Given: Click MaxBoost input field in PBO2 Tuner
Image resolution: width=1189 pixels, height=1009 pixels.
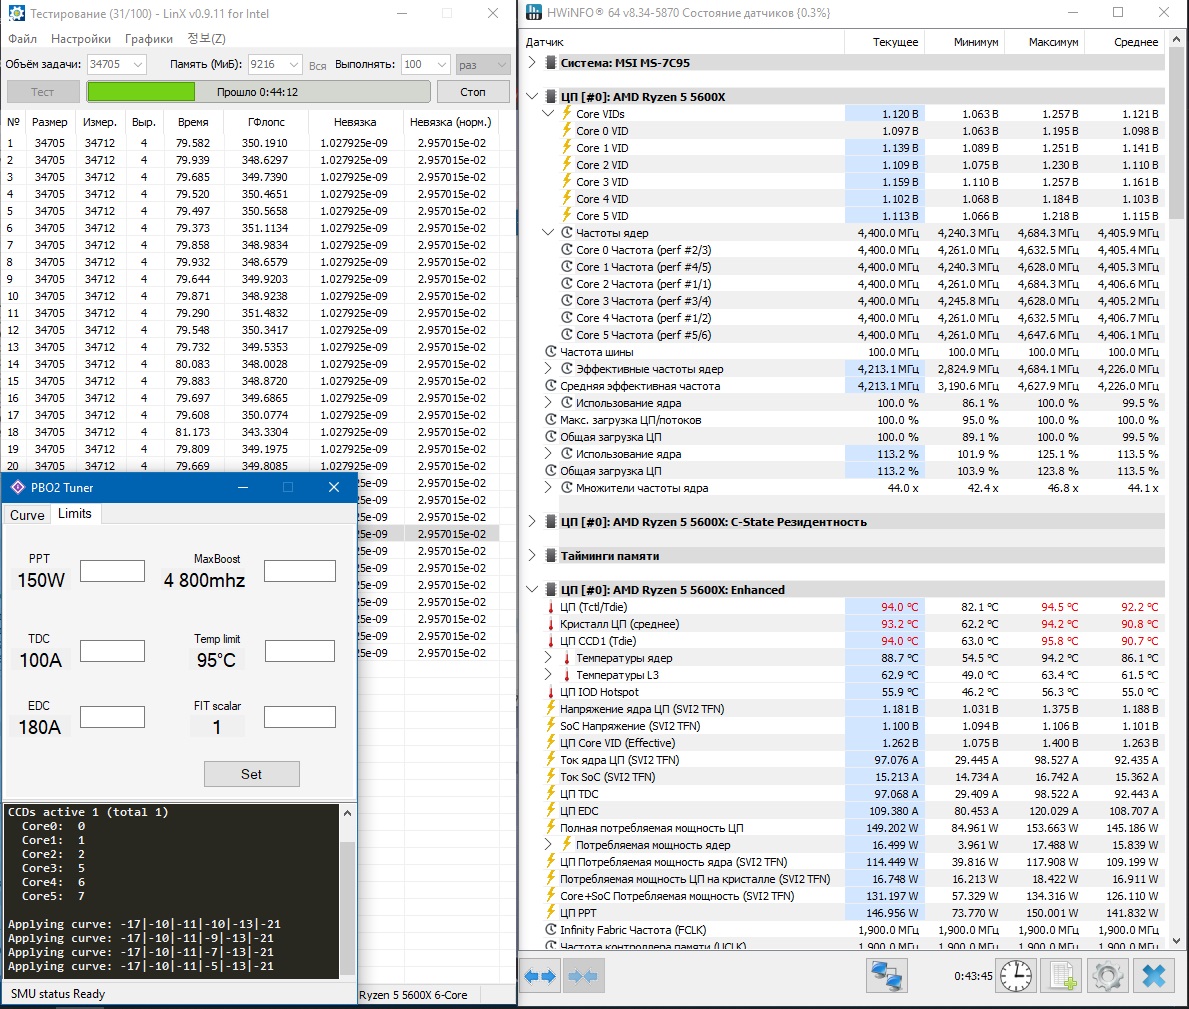Looking at the screenshot, I should [x=300, y=571].
